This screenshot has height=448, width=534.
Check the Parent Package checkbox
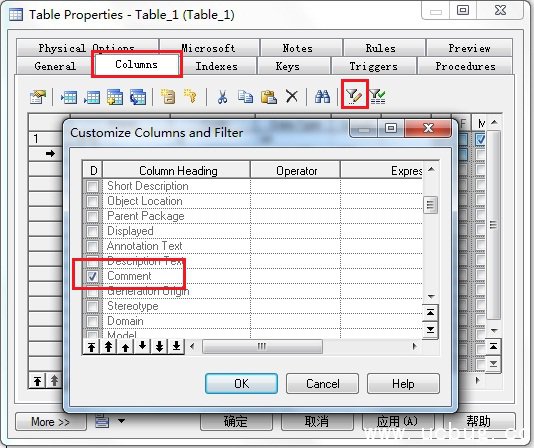(x=92, y=216)
